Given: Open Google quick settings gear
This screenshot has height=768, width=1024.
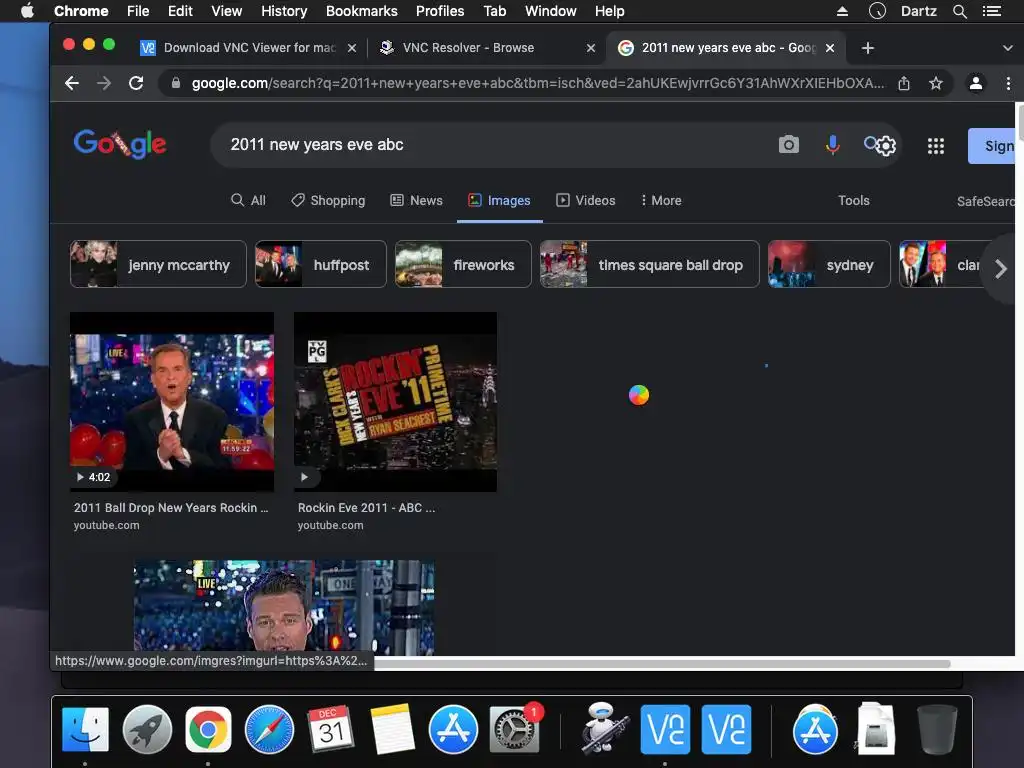Looking at the screenshot, I should coord(886,146).
